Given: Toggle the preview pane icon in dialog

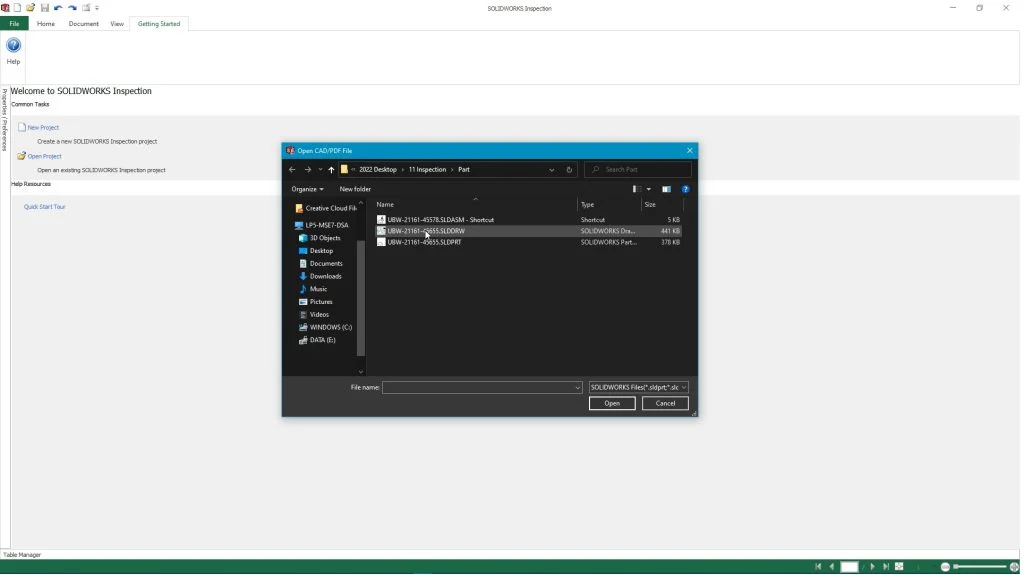Looking at the screenshot, I should [x=666, y=189].
